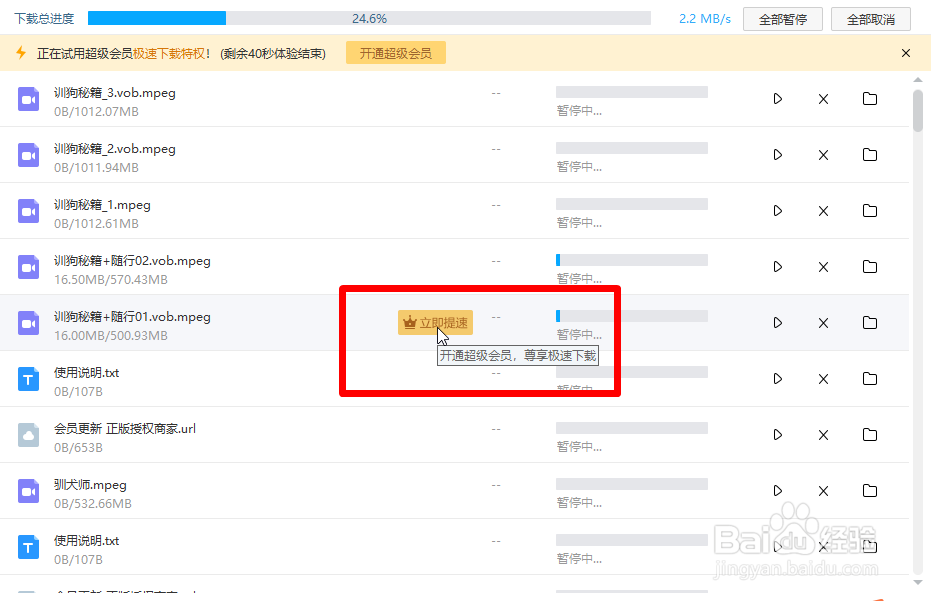Screen dimensions: 931x601
Task: Resume 使用说明.txt download above 会员更新 row
Action: coord(778,378)
